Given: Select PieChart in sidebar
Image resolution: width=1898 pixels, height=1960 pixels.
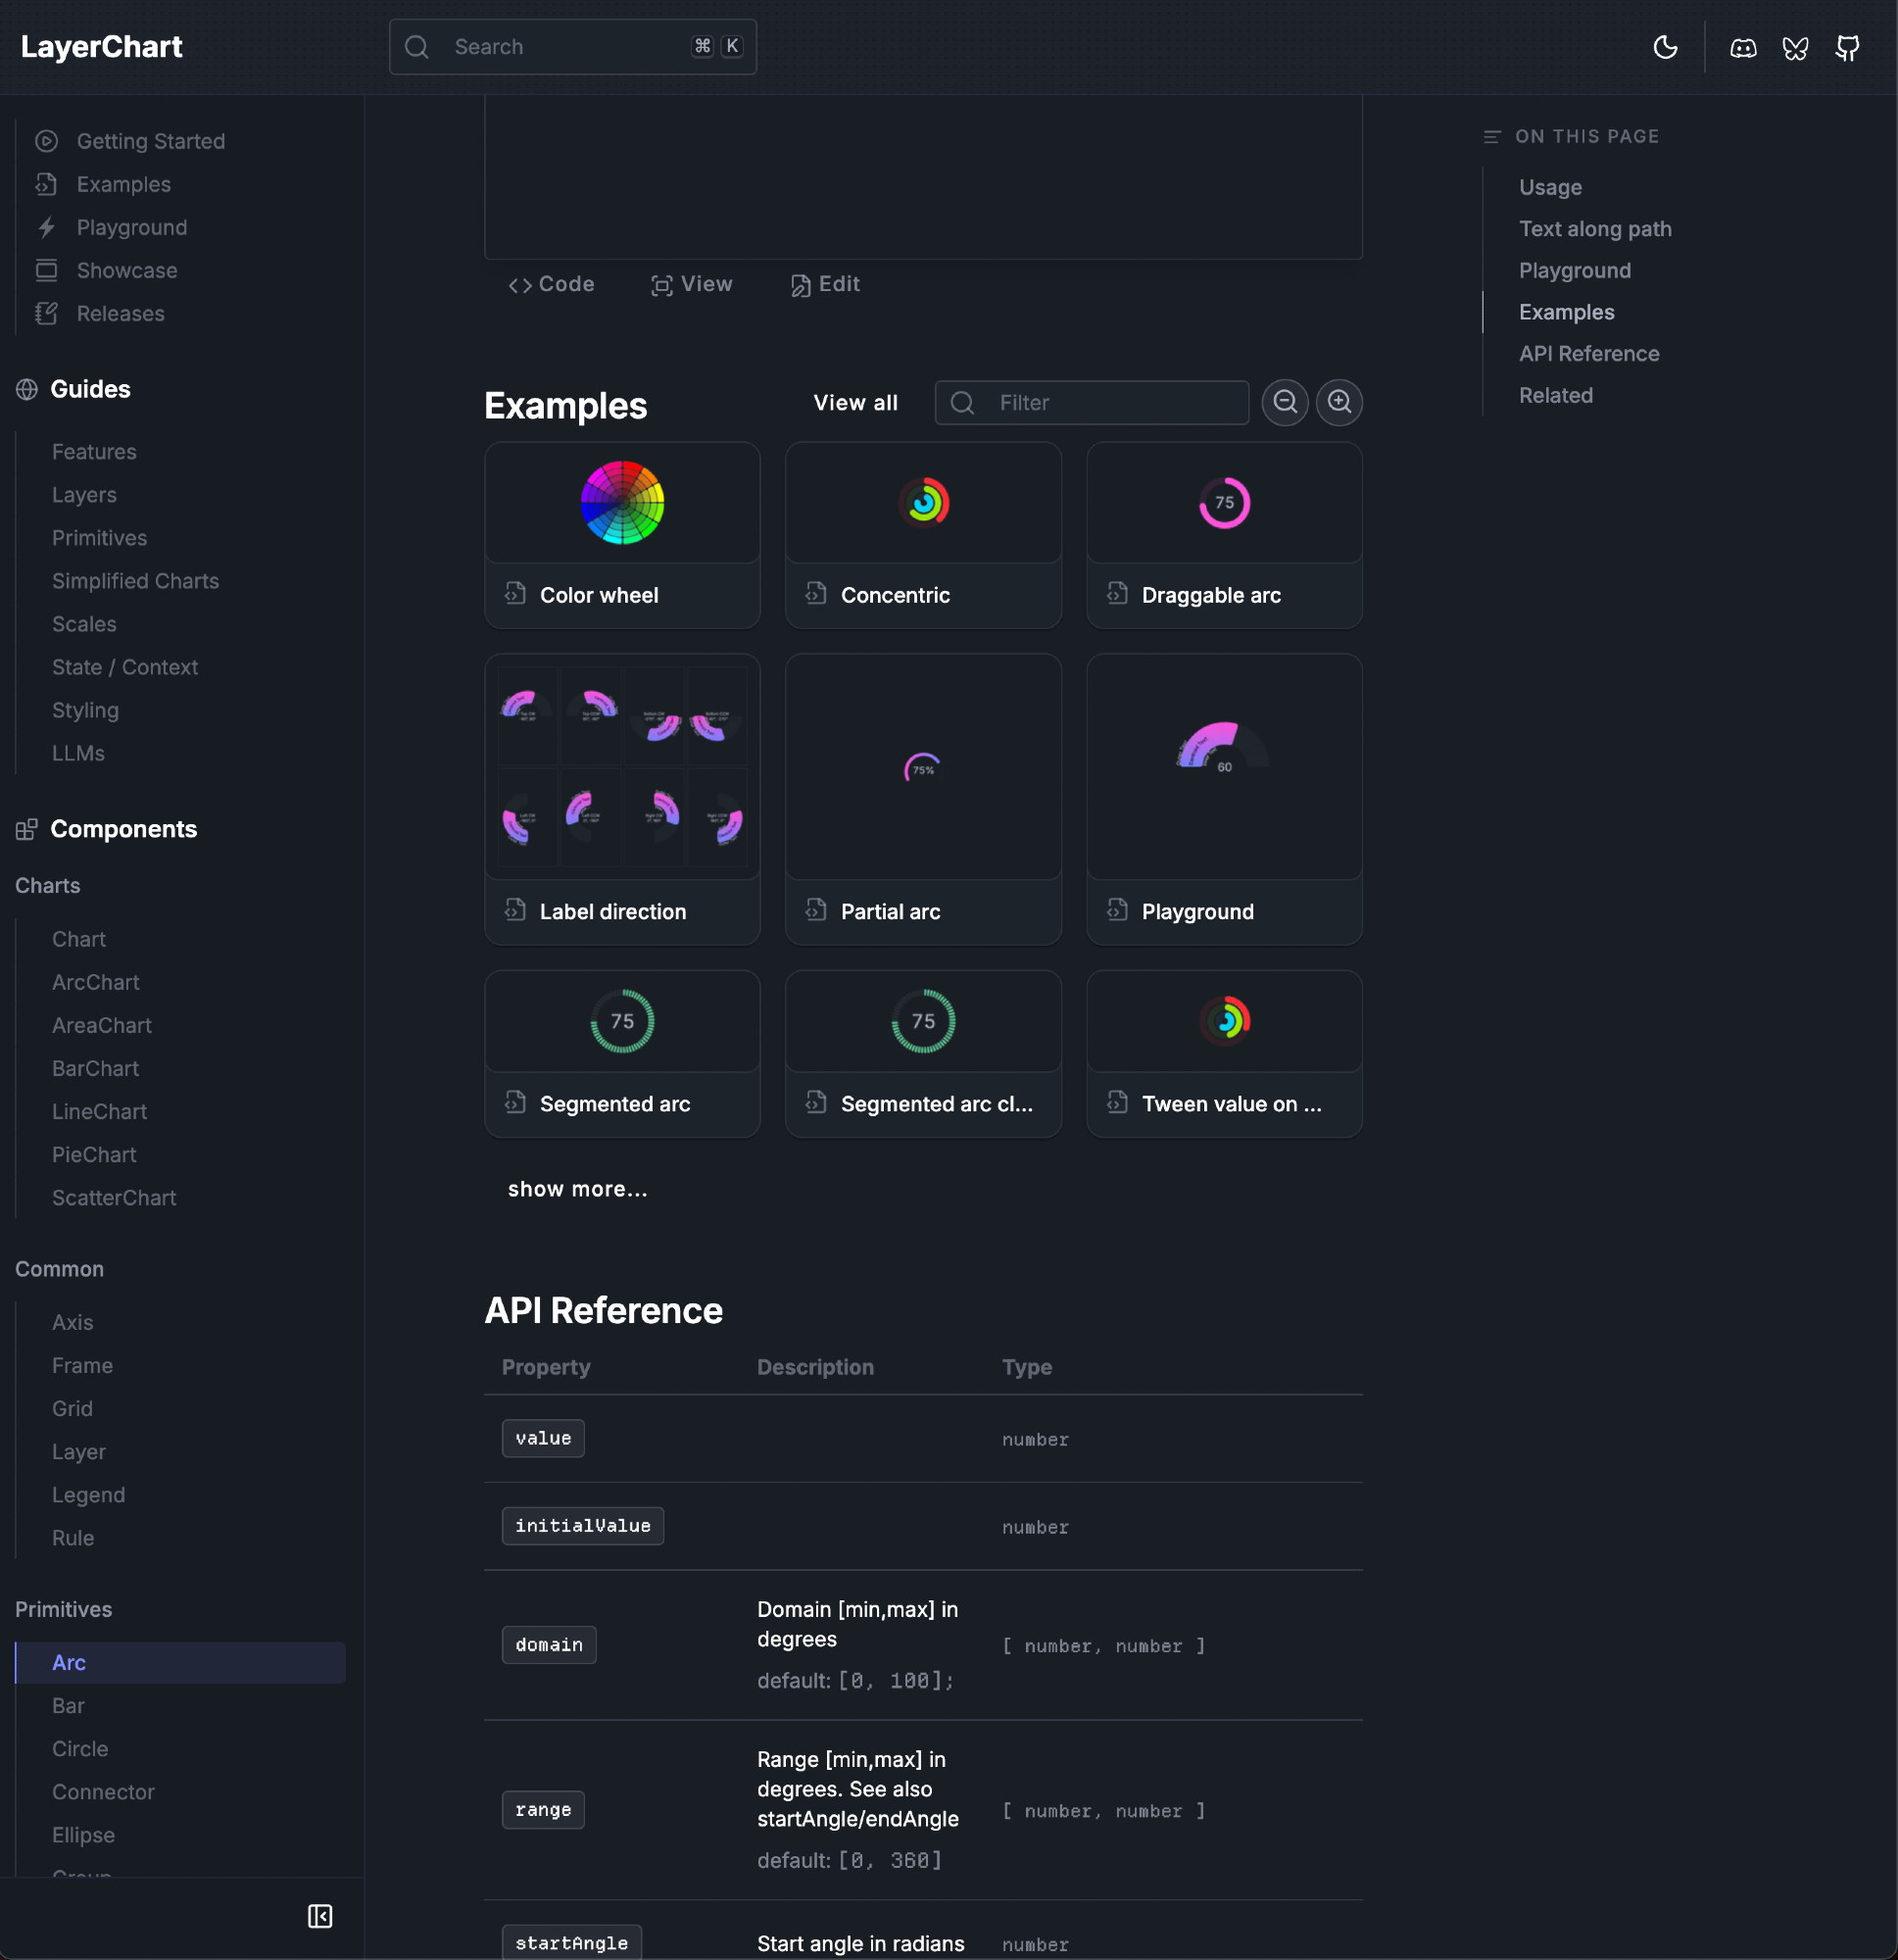Looking at the screenshot, I should point(94,1154).
